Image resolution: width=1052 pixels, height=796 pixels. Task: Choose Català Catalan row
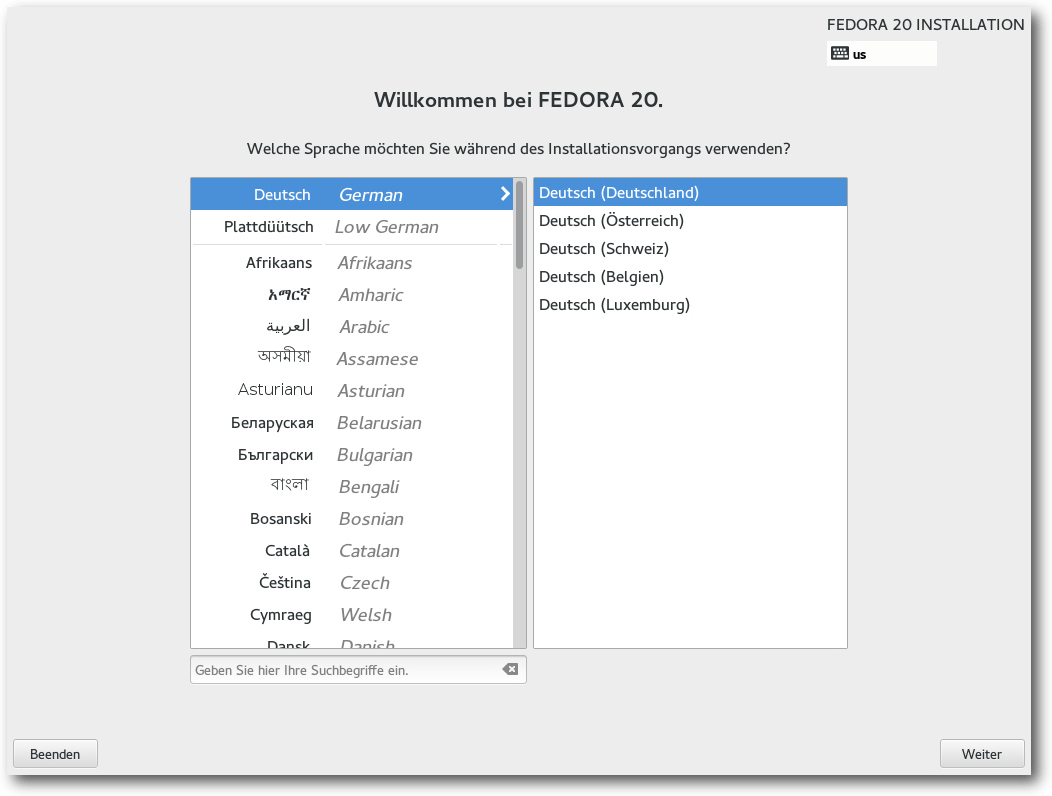pyautogui.click(x=352, y=551)
